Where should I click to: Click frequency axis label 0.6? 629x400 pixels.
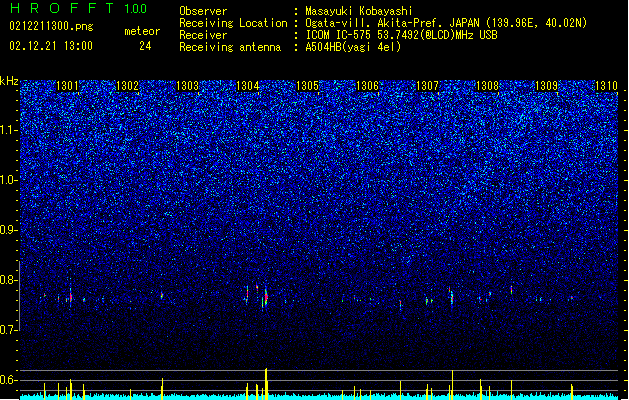9,380
